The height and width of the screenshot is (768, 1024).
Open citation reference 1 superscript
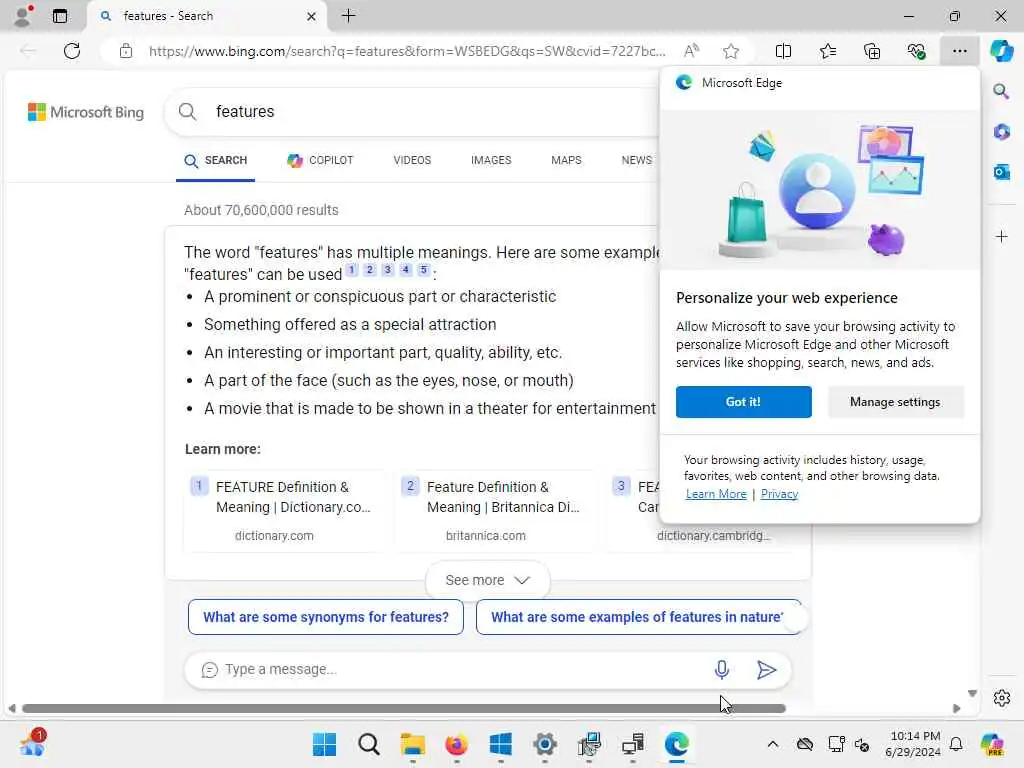point(351,270)
